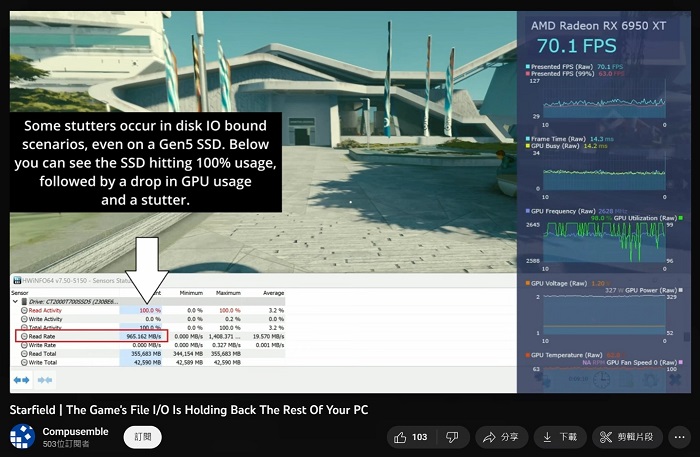Click the 965.162 MB/s read rate value
Screen dimensions: 700x457
coord(143,336)
